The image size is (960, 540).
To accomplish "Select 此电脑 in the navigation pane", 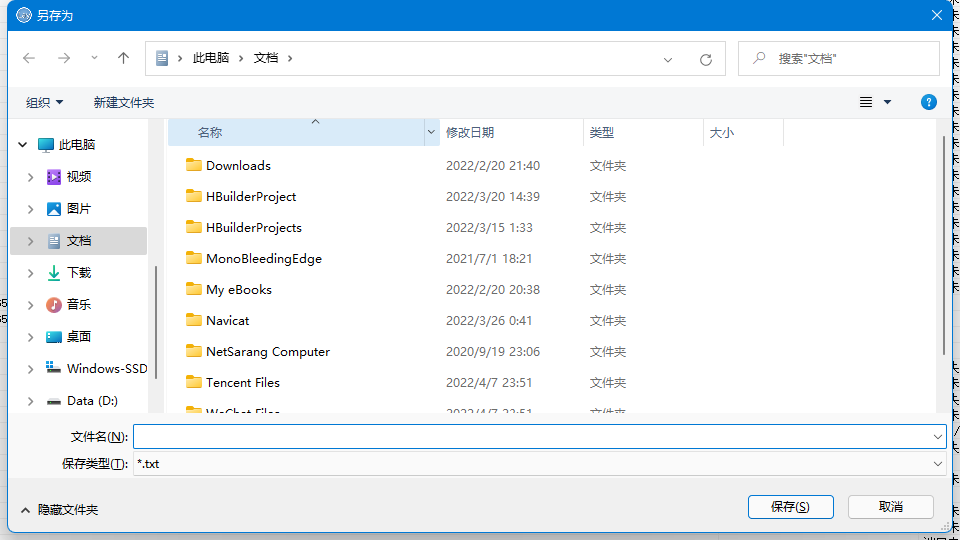I will pos(77,144).
